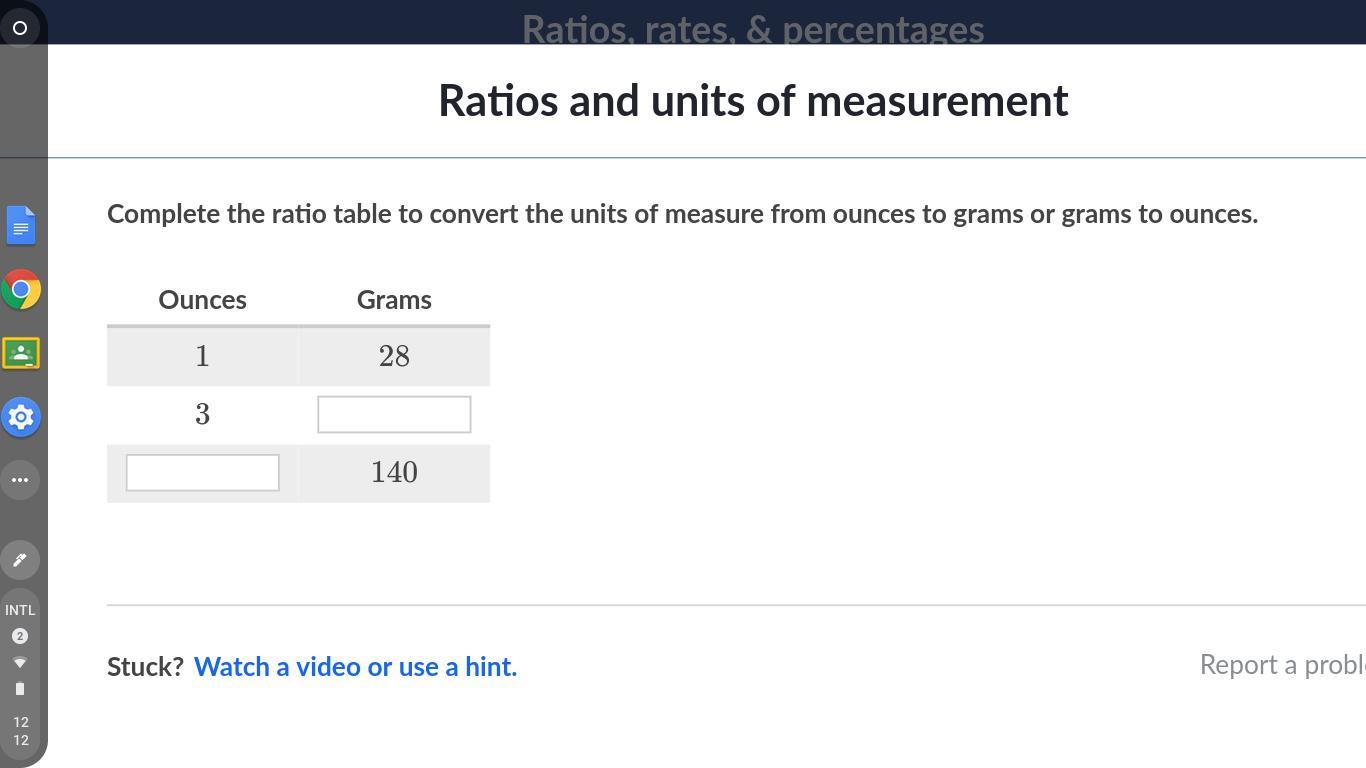The height and width of the screenshot is (768, 1366).
Task: Click the Ounces column header
Action: 203,300
